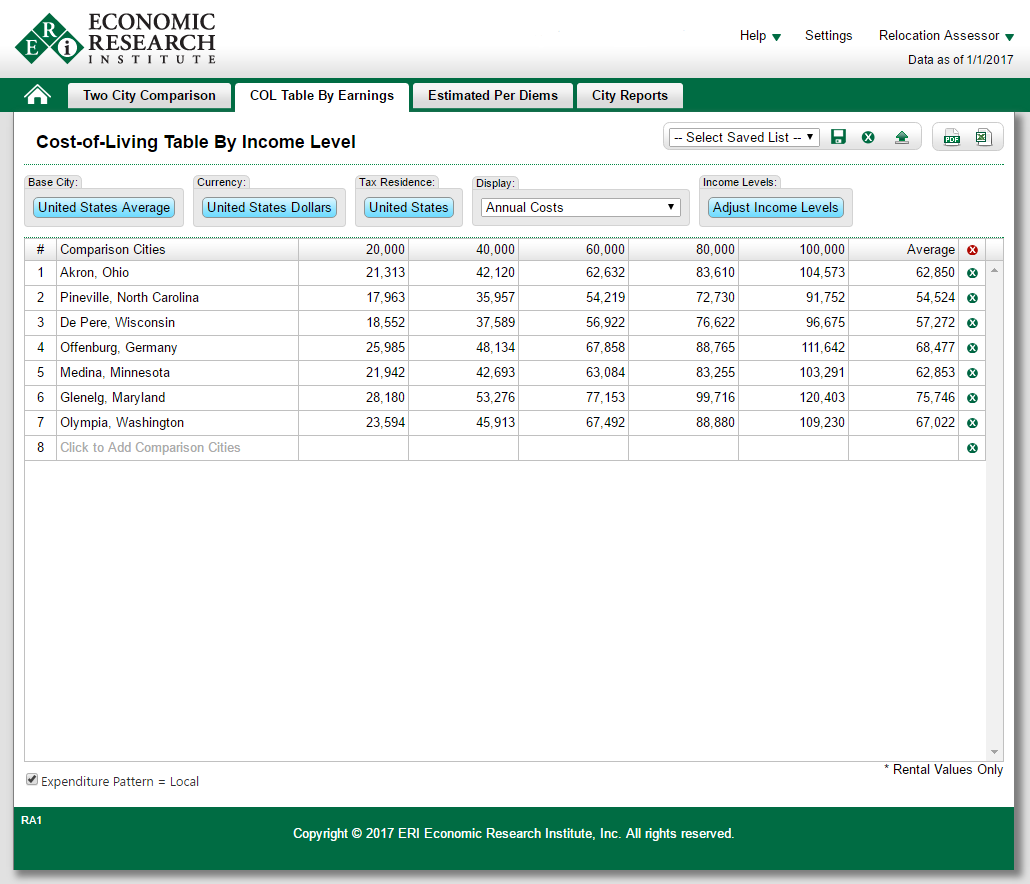Click scrollbar up arrow of table

995,271
